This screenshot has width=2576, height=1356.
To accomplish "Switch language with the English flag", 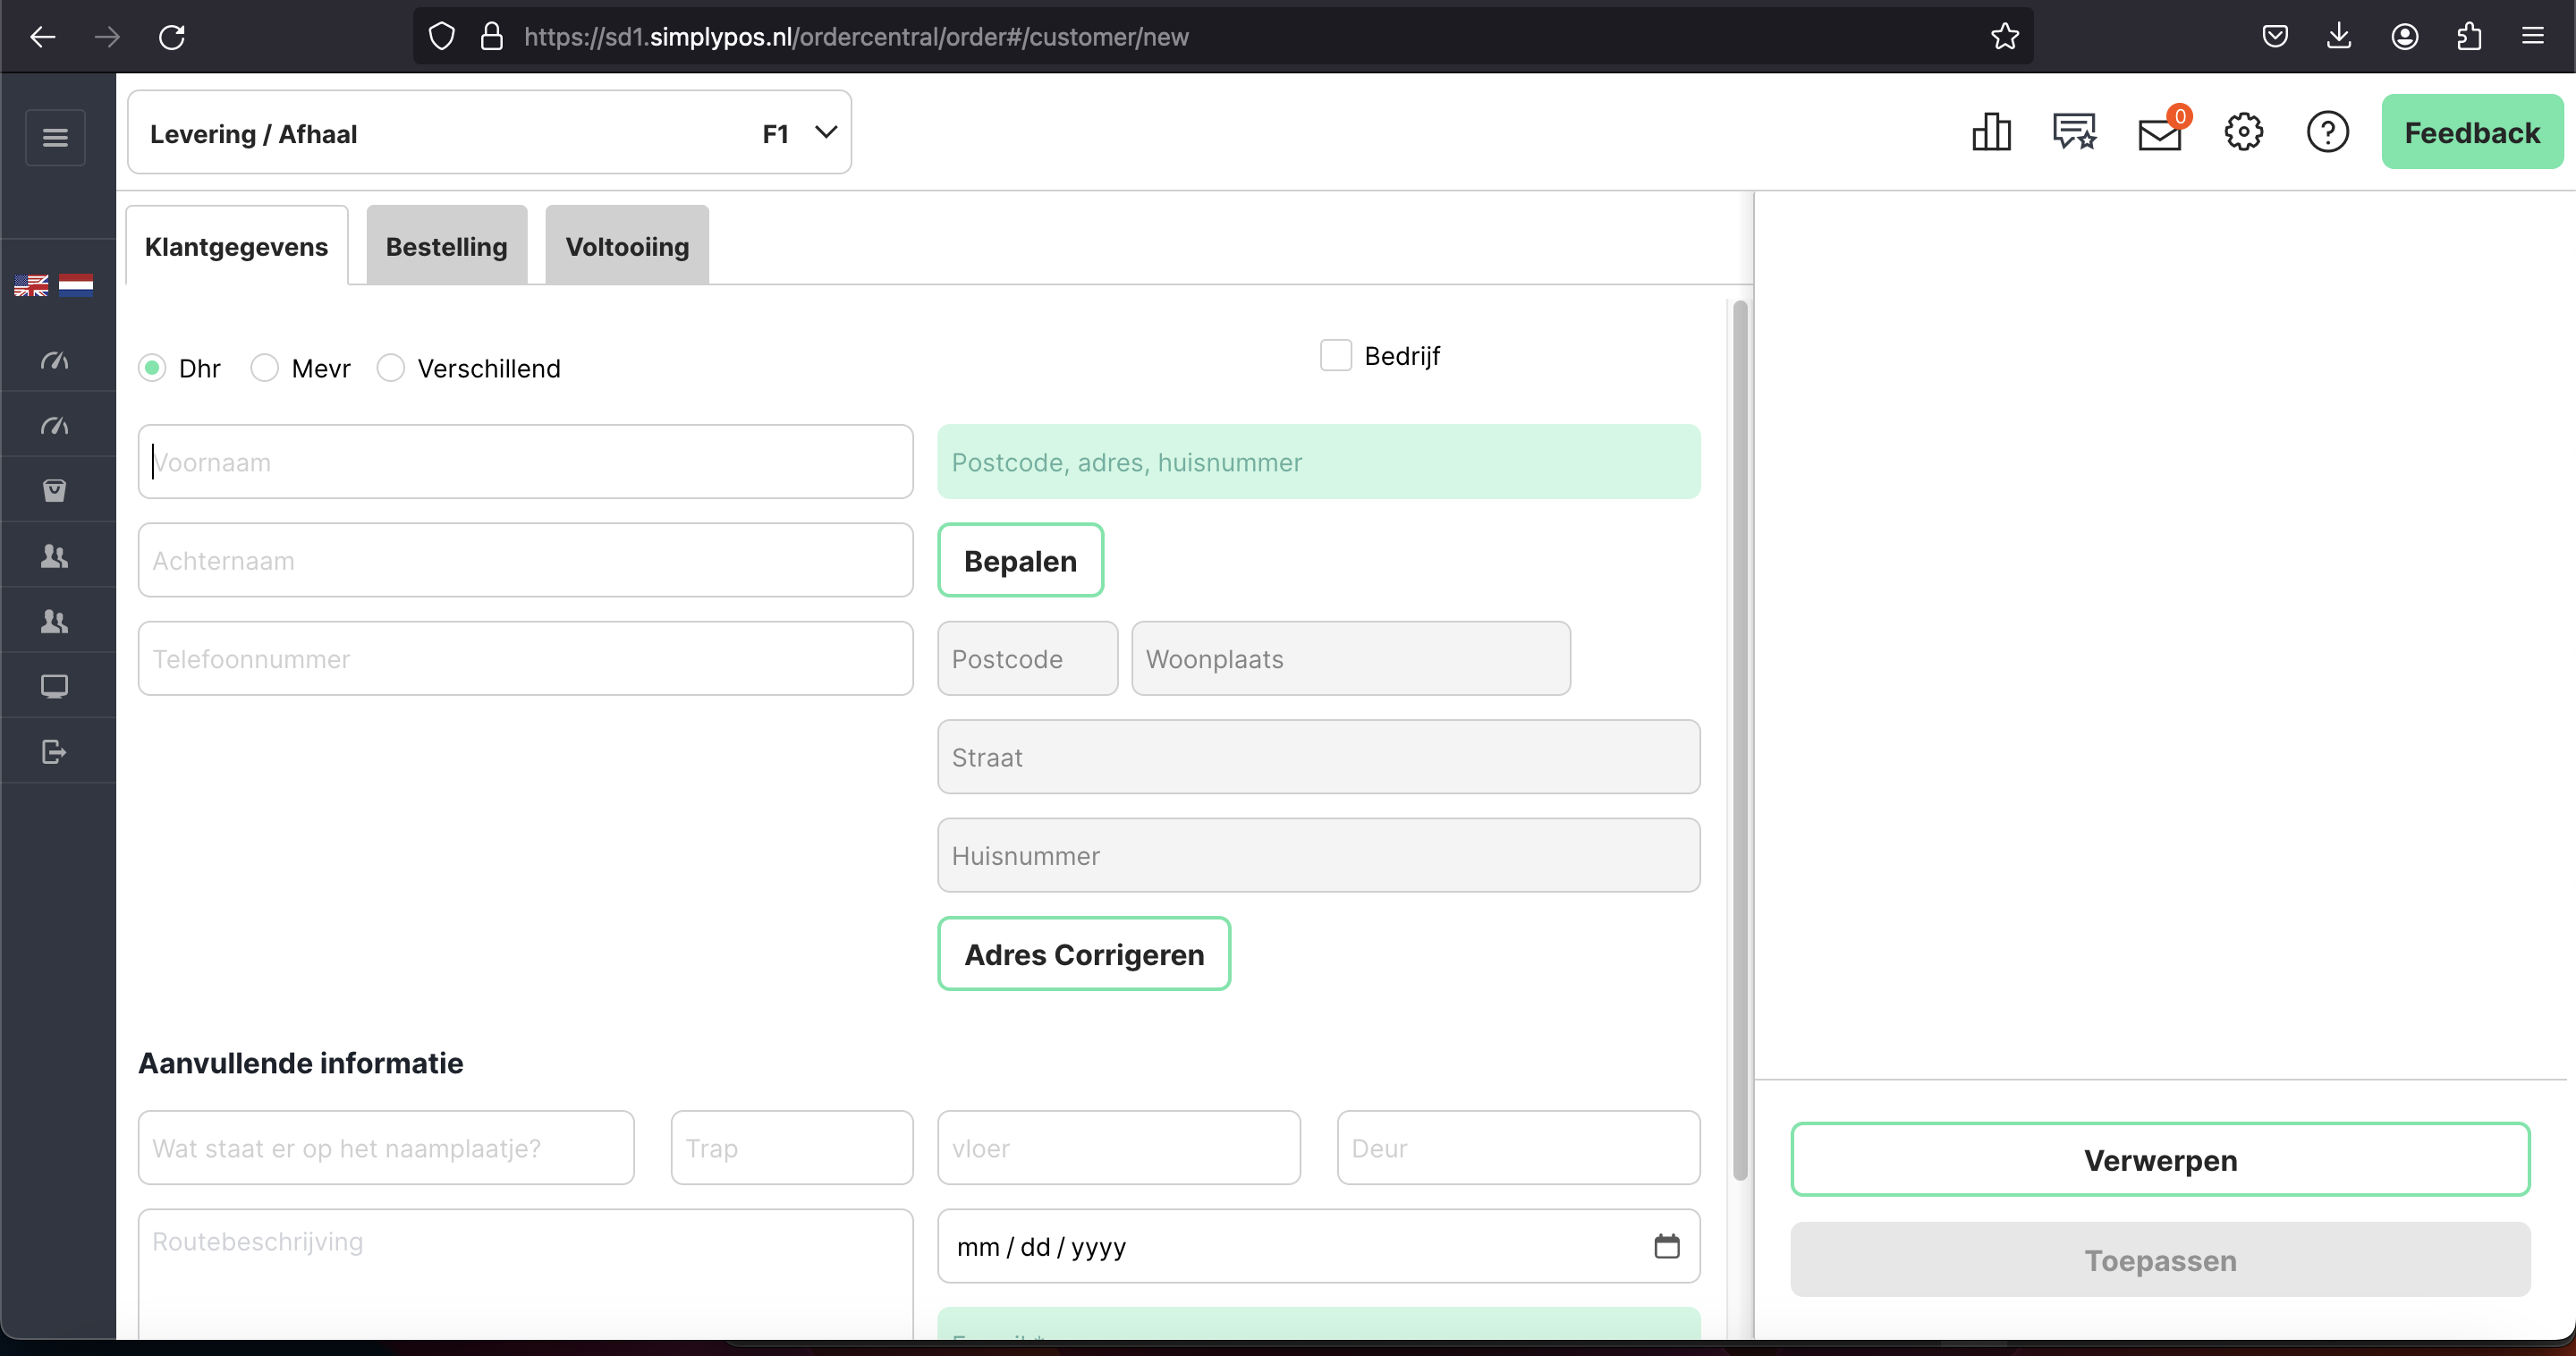I will tap(31, 286).
